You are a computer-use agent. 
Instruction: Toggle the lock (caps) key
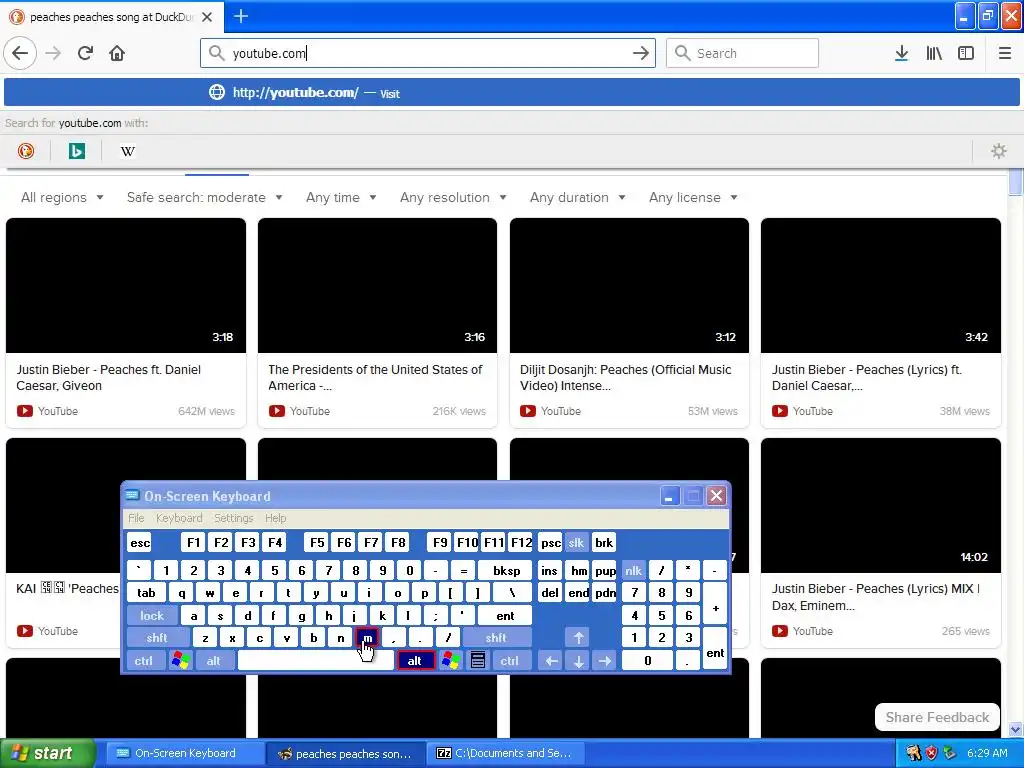point(152,616)
